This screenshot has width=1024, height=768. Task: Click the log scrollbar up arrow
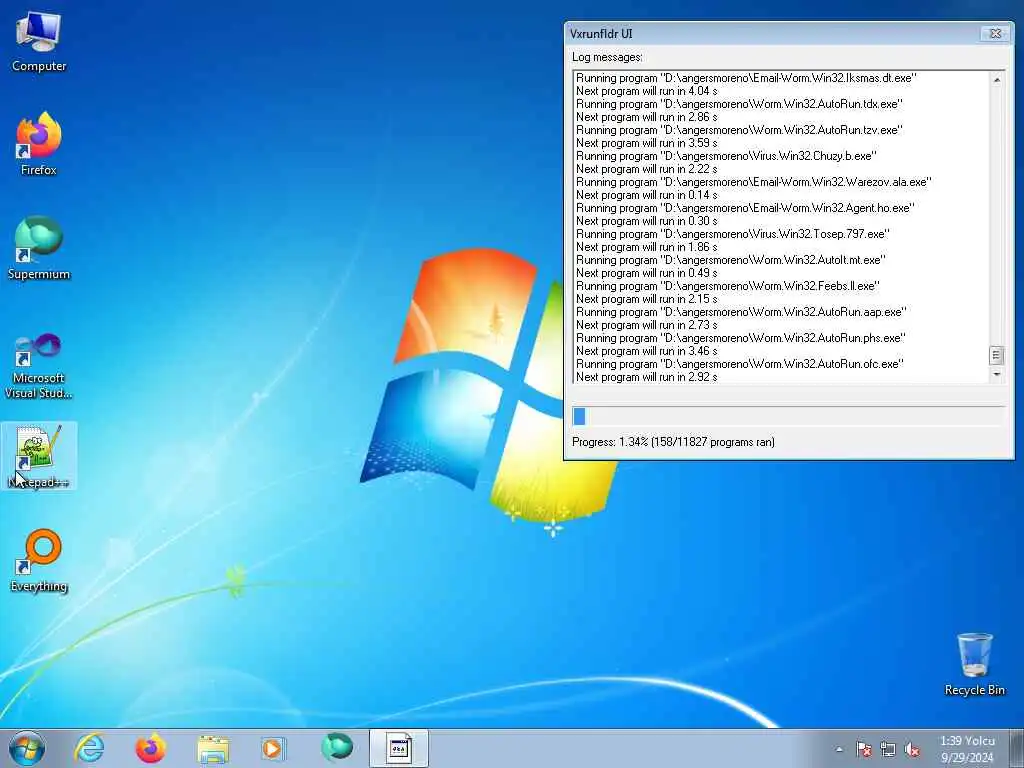pyautogui.click(x=997, y=80)
